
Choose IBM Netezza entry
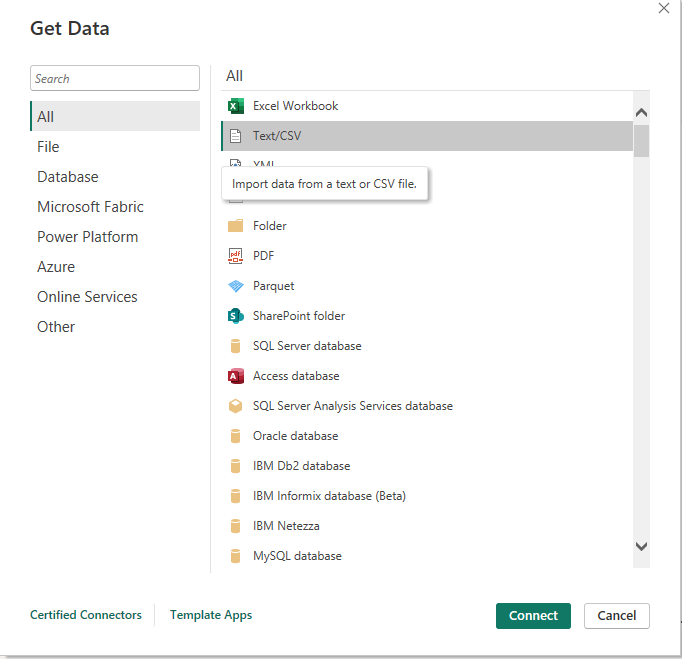click(x=427, y=526)
